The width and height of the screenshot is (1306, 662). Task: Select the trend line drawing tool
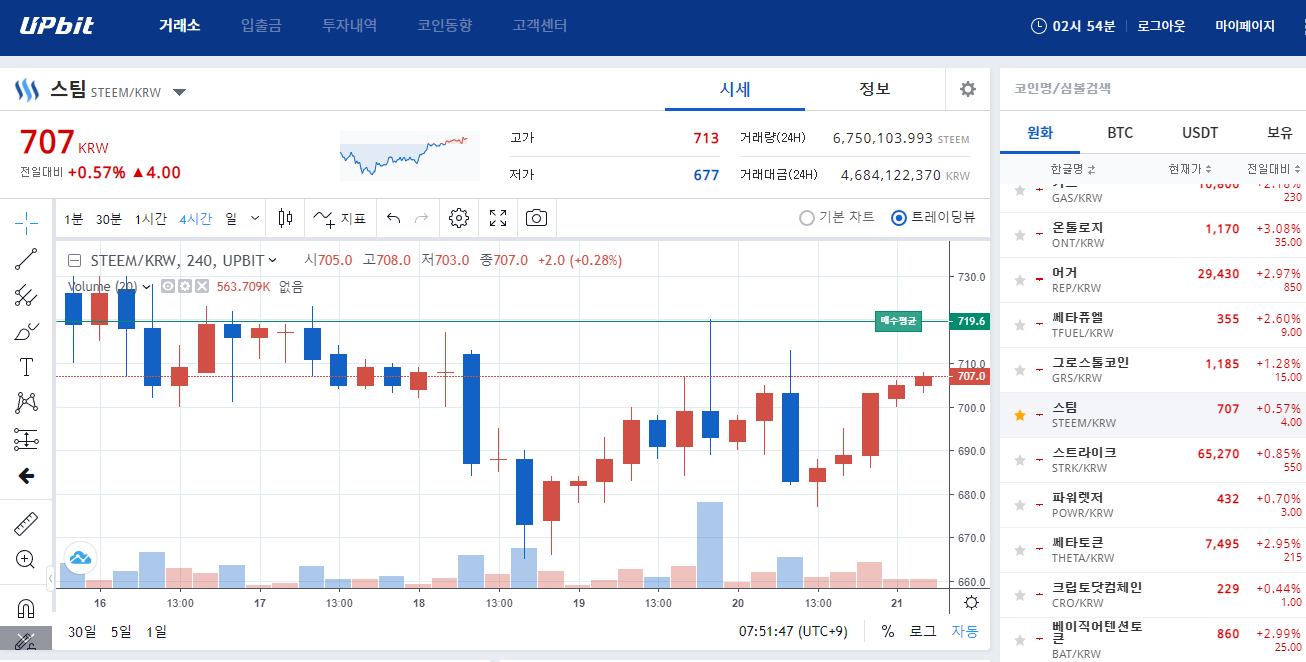(x=26, y=259)
